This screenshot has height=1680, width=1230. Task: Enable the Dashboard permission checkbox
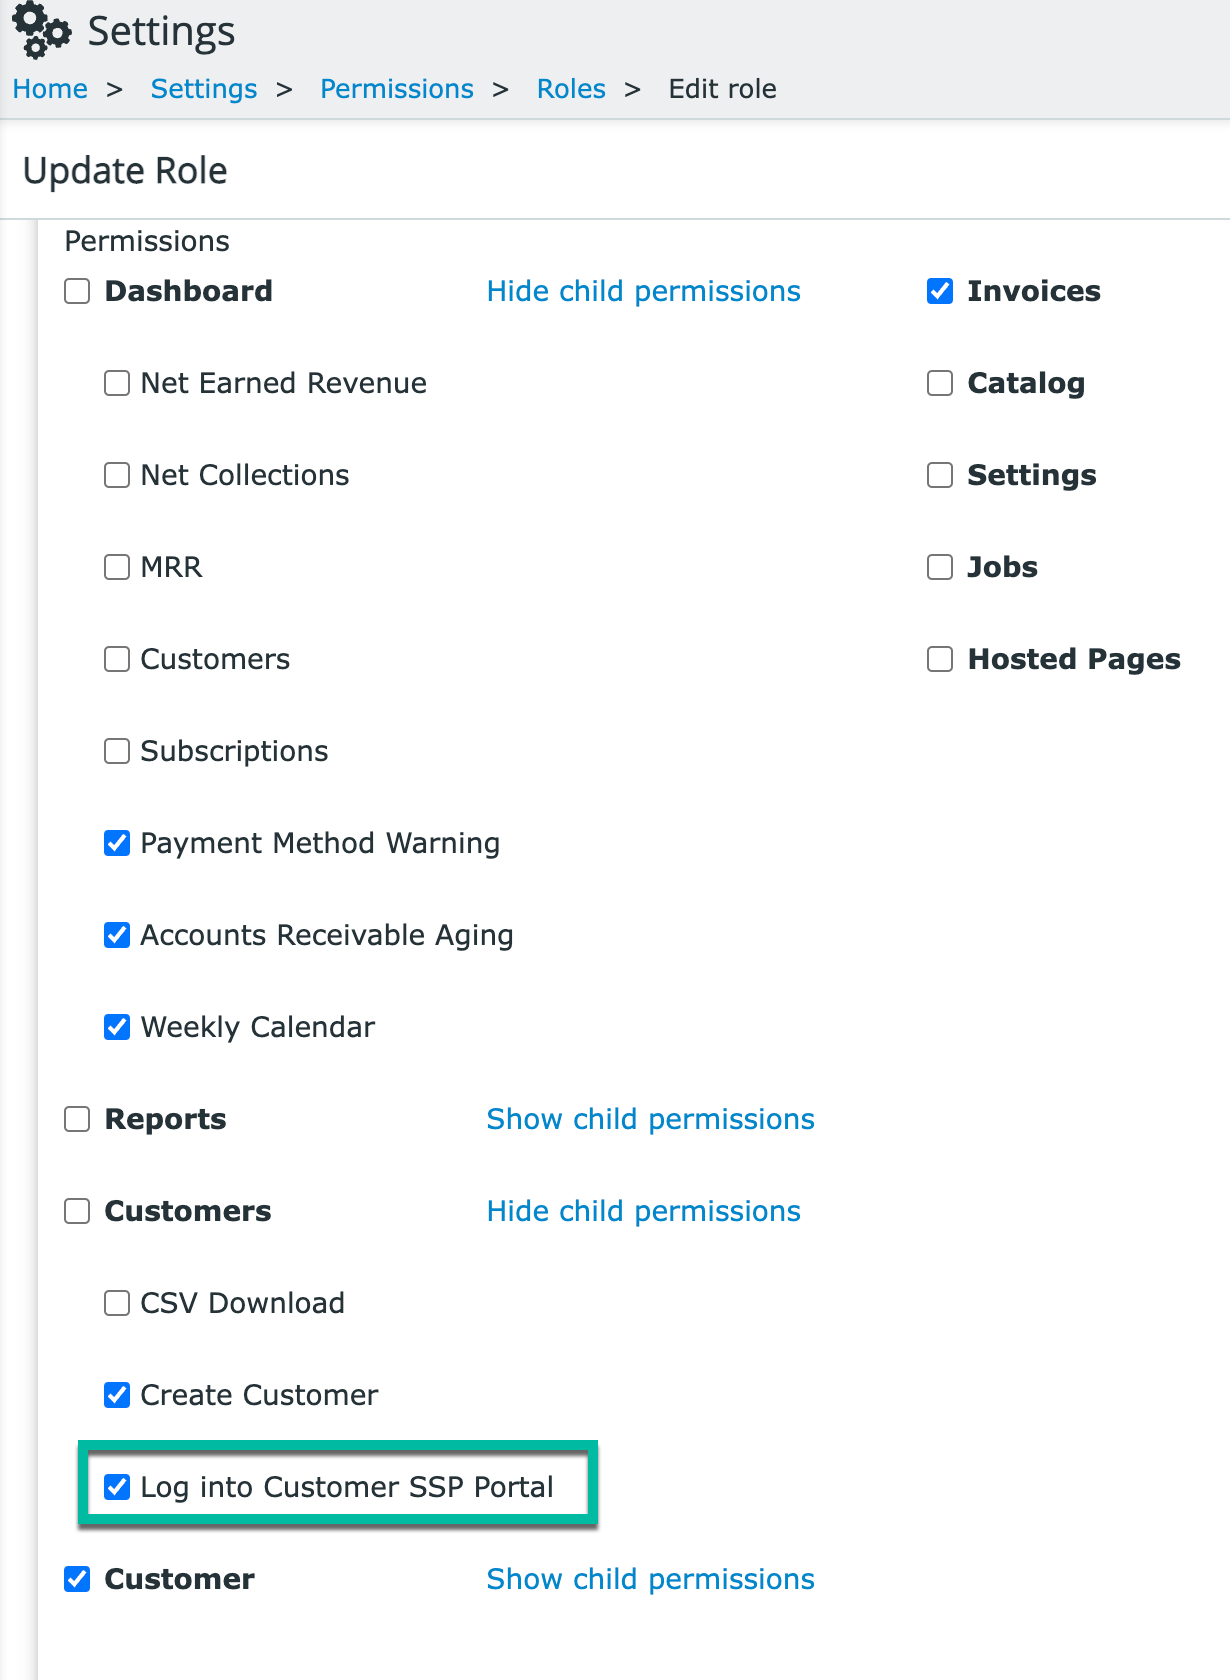77,291
